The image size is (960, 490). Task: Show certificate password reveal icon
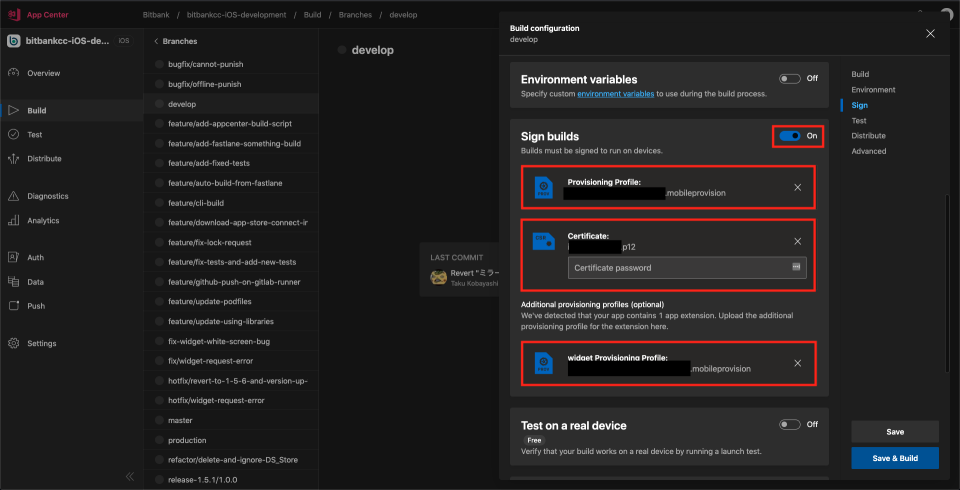[x=796, y=267]
